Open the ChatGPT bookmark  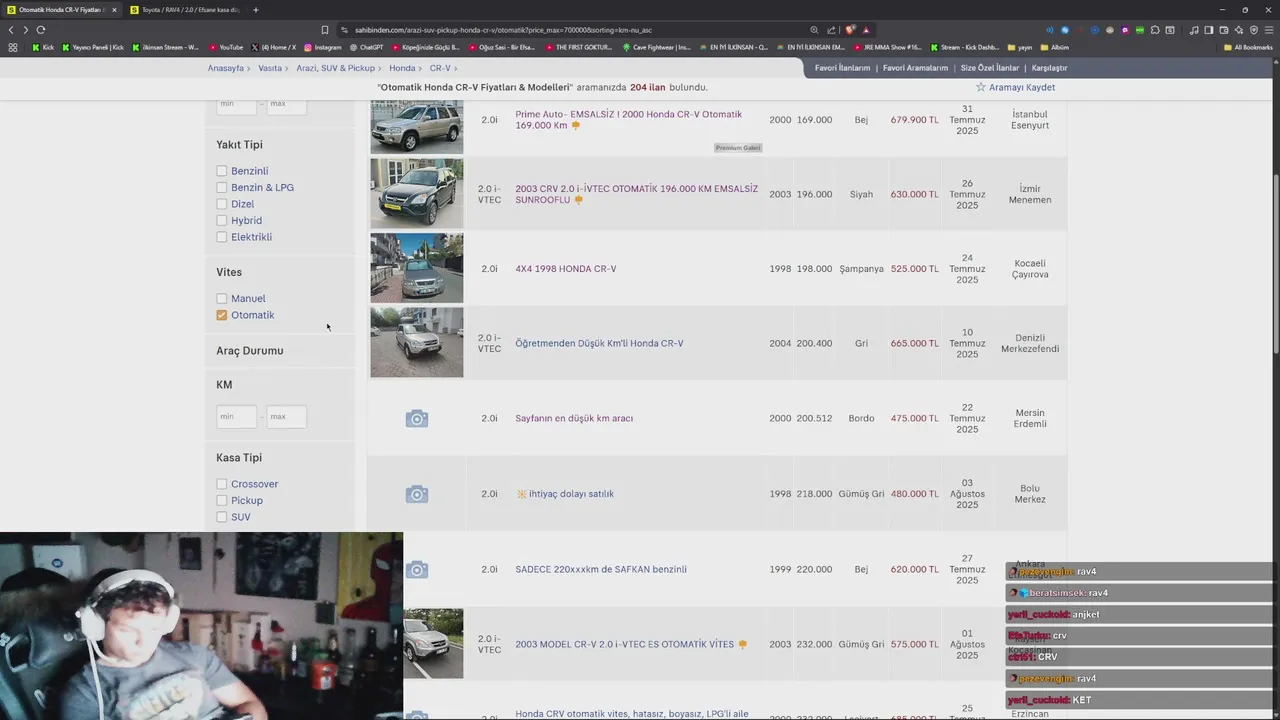click(x=367, y=47)
